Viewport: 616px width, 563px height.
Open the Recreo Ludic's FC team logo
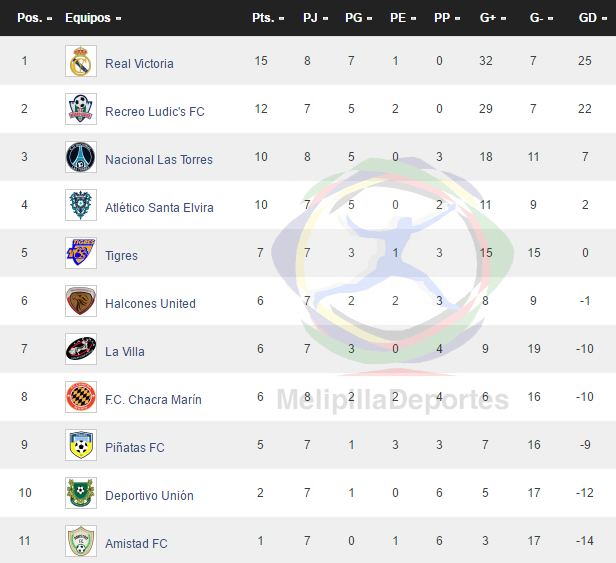pyautogui.click(x=81, y=109)
